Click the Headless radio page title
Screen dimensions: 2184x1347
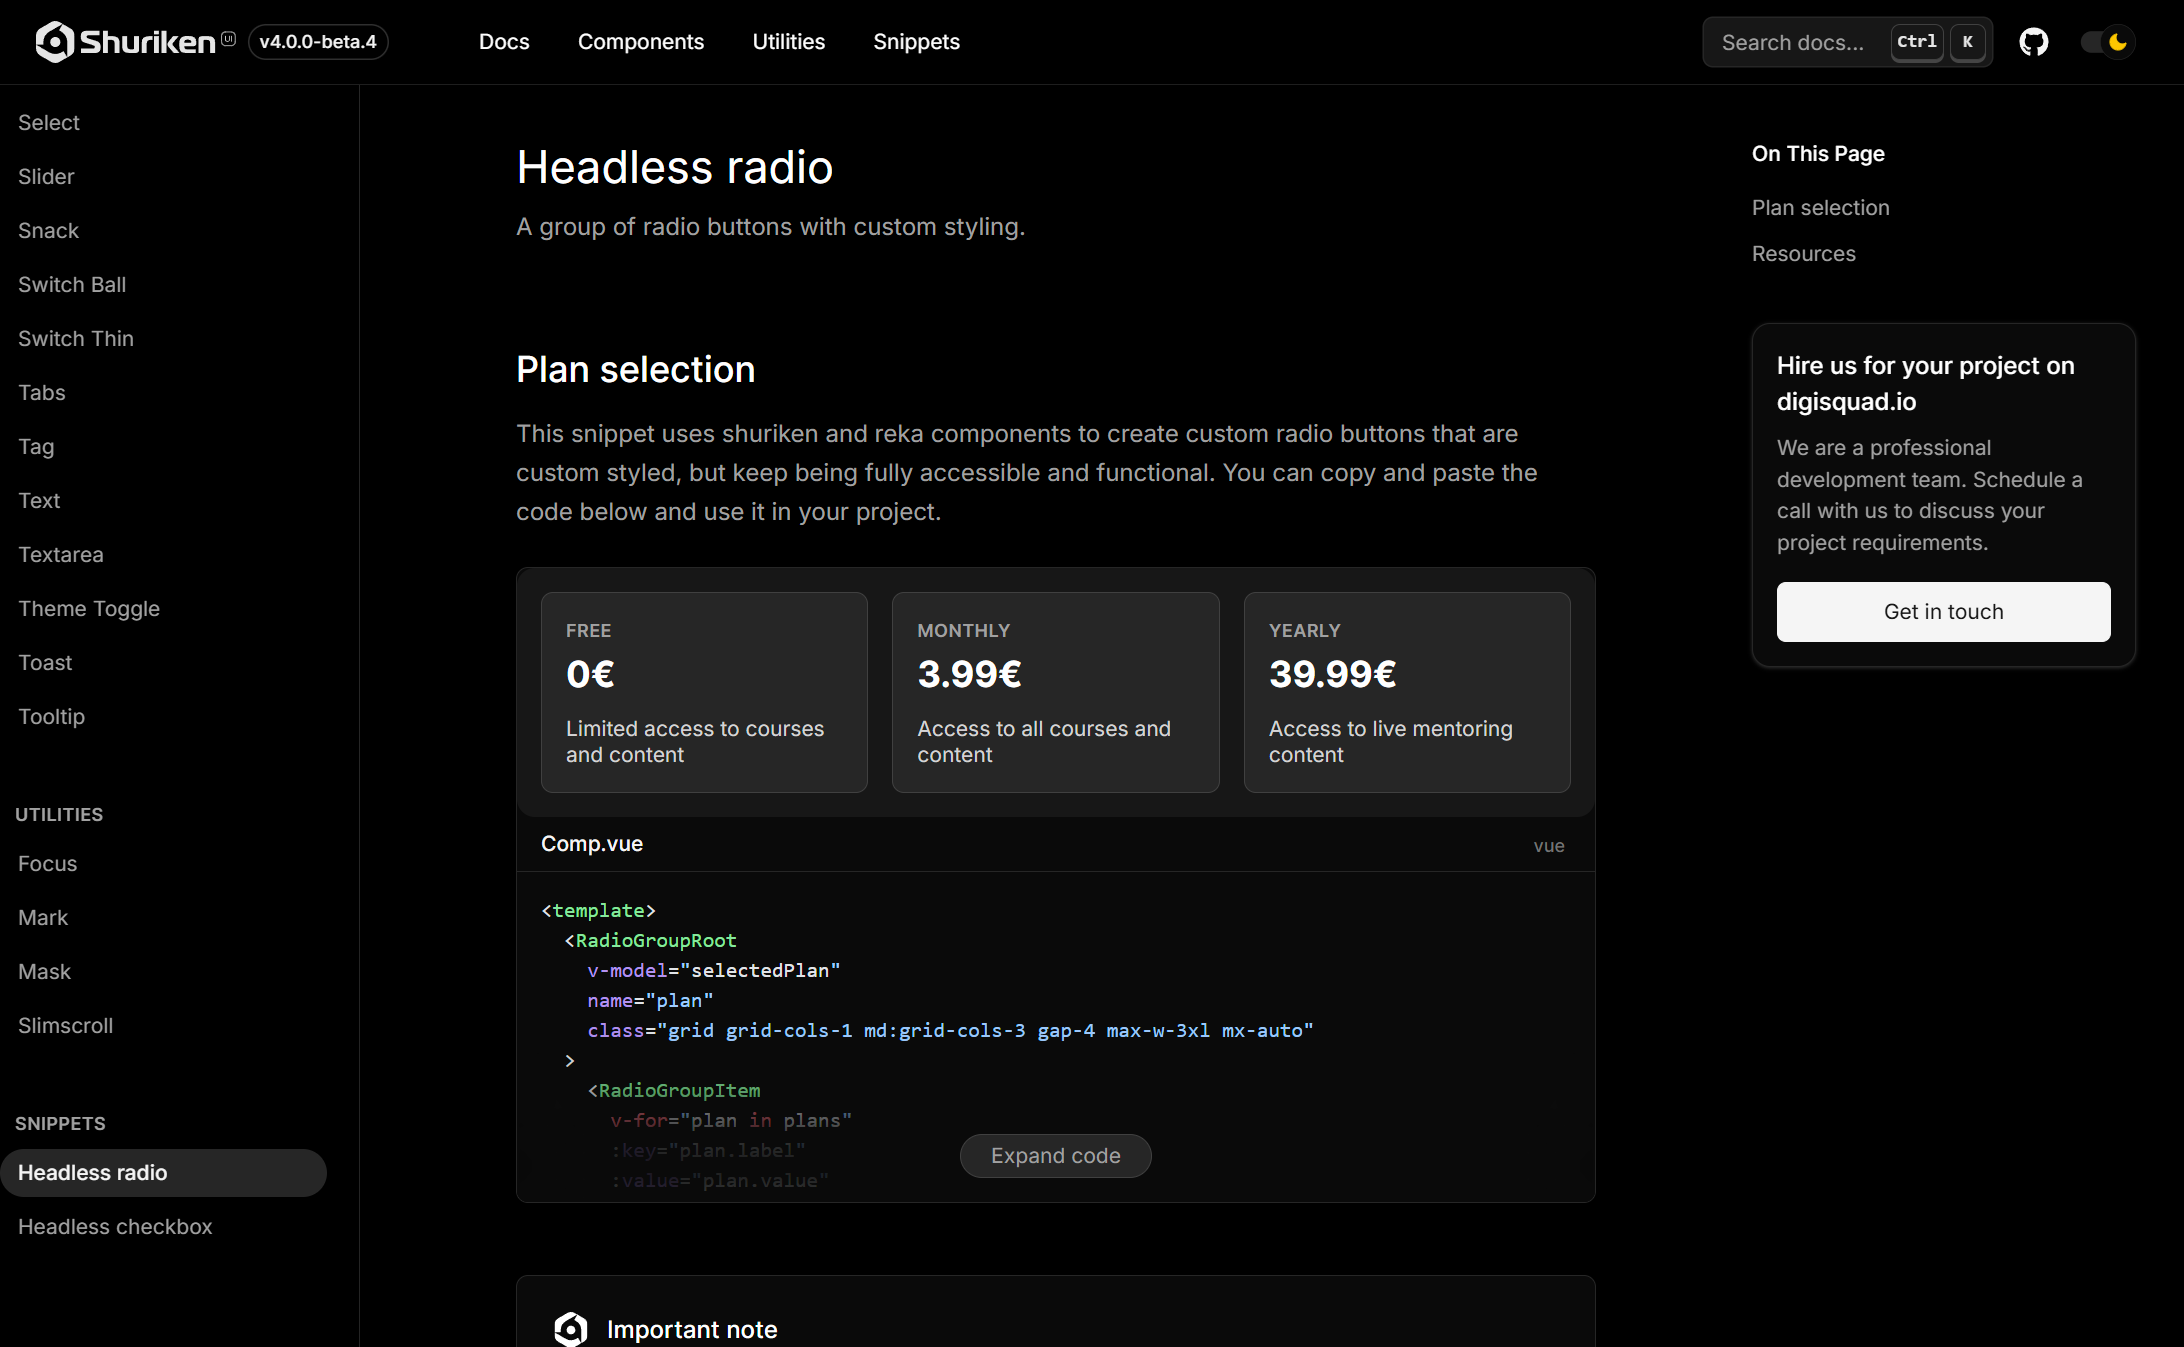[675, 167]
